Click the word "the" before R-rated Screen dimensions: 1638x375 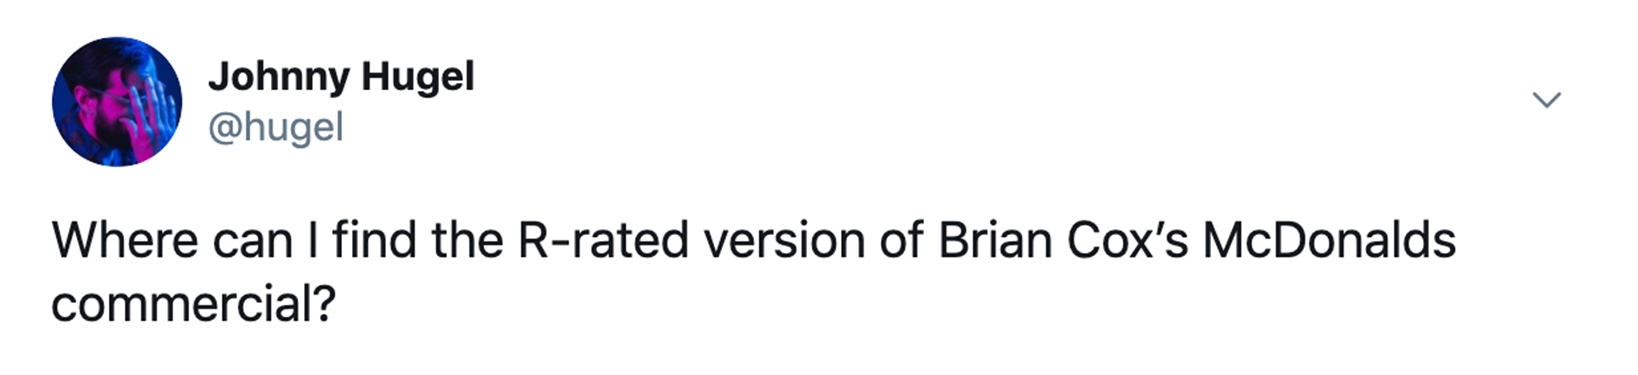[467, 241]
